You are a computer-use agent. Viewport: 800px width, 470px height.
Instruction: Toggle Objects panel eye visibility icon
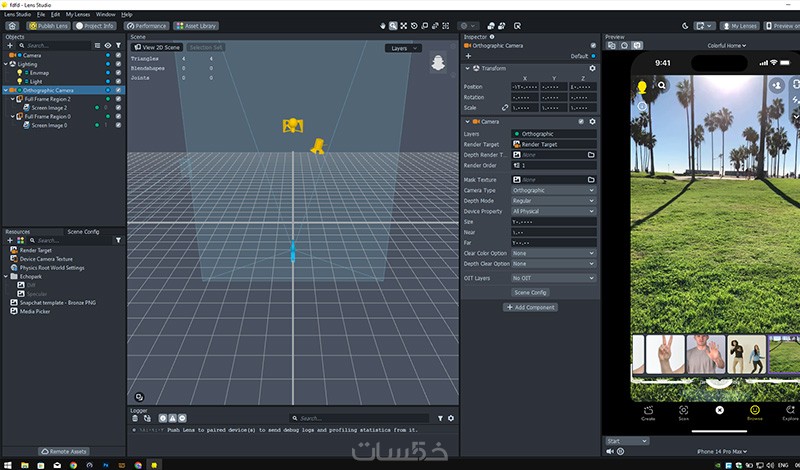click(108, 46)
